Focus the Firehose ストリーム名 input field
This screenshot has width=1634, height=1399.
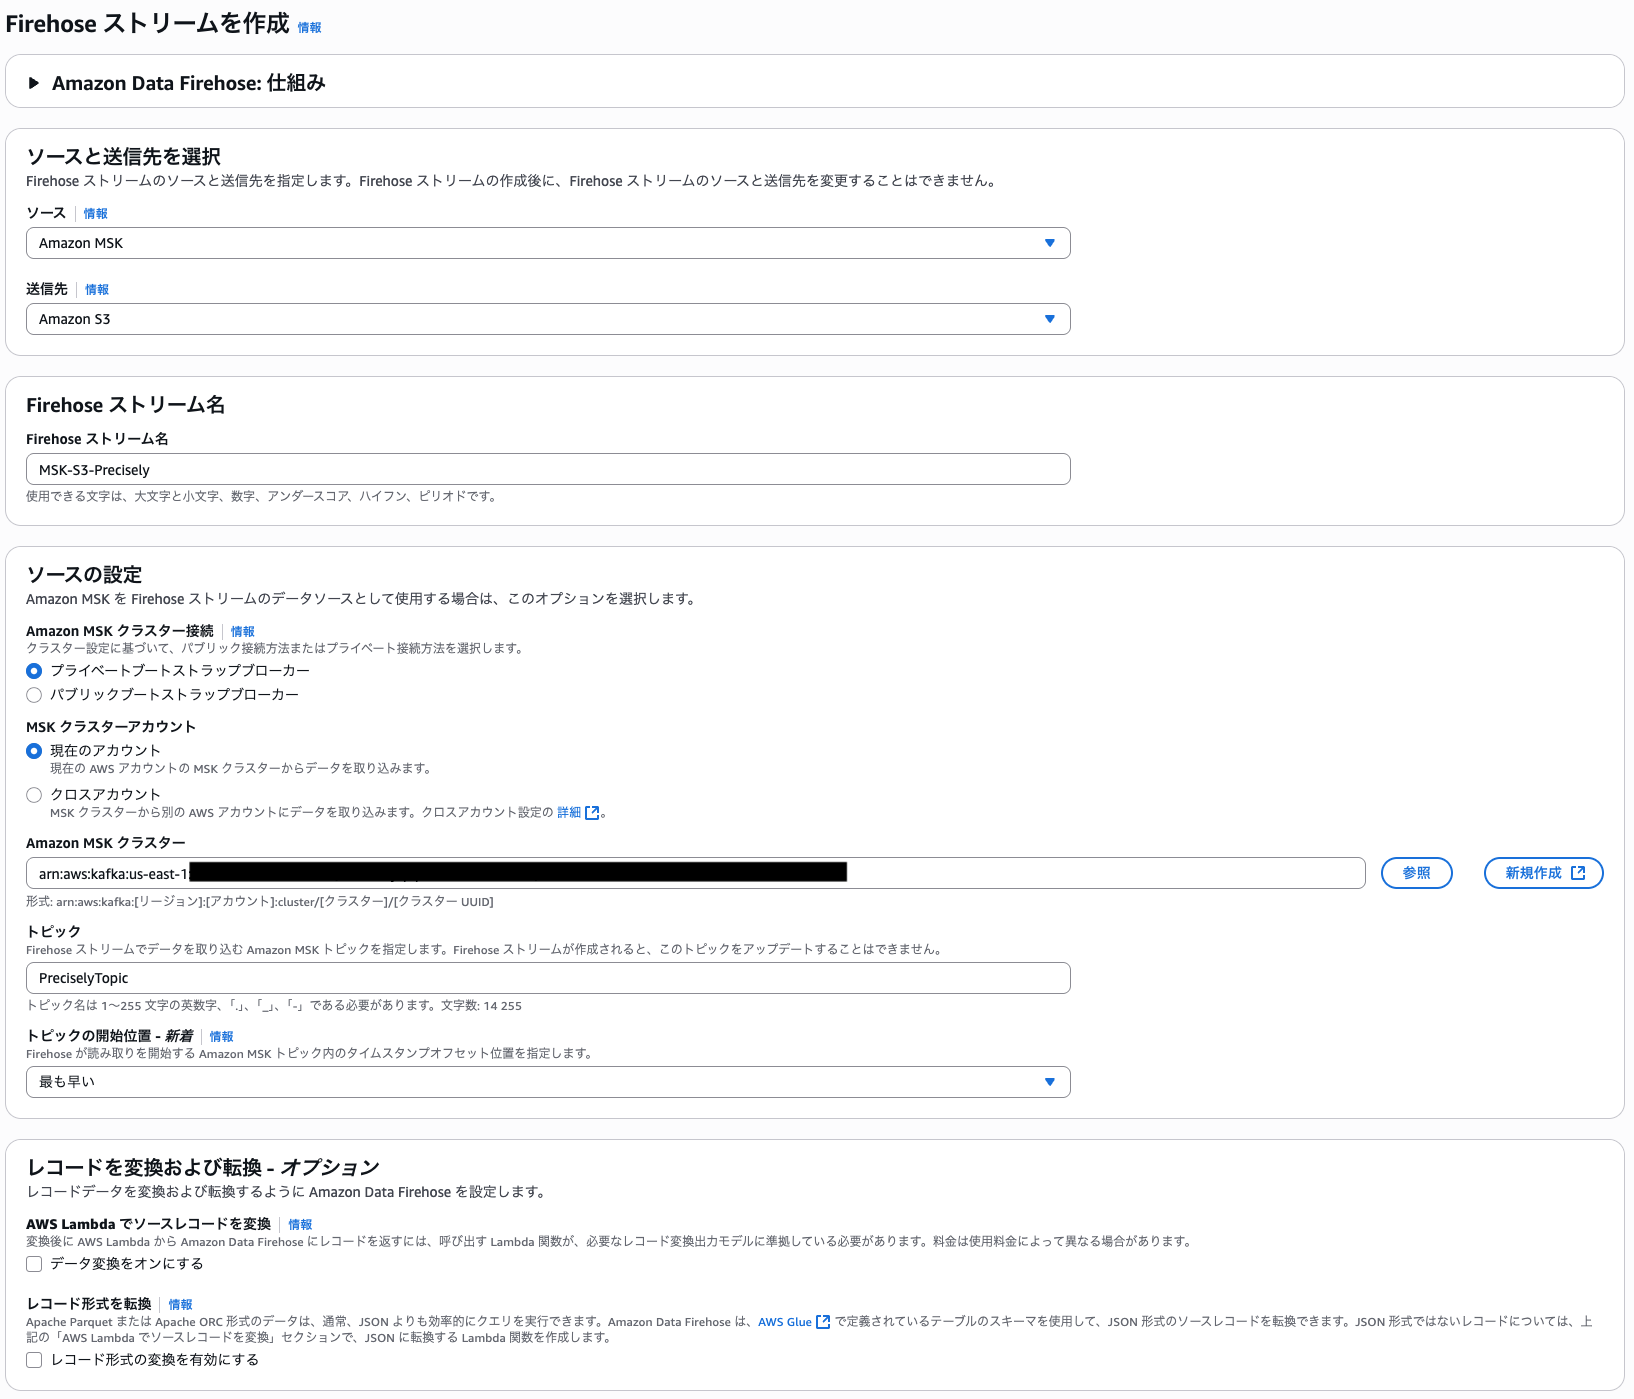pos(548,470)
